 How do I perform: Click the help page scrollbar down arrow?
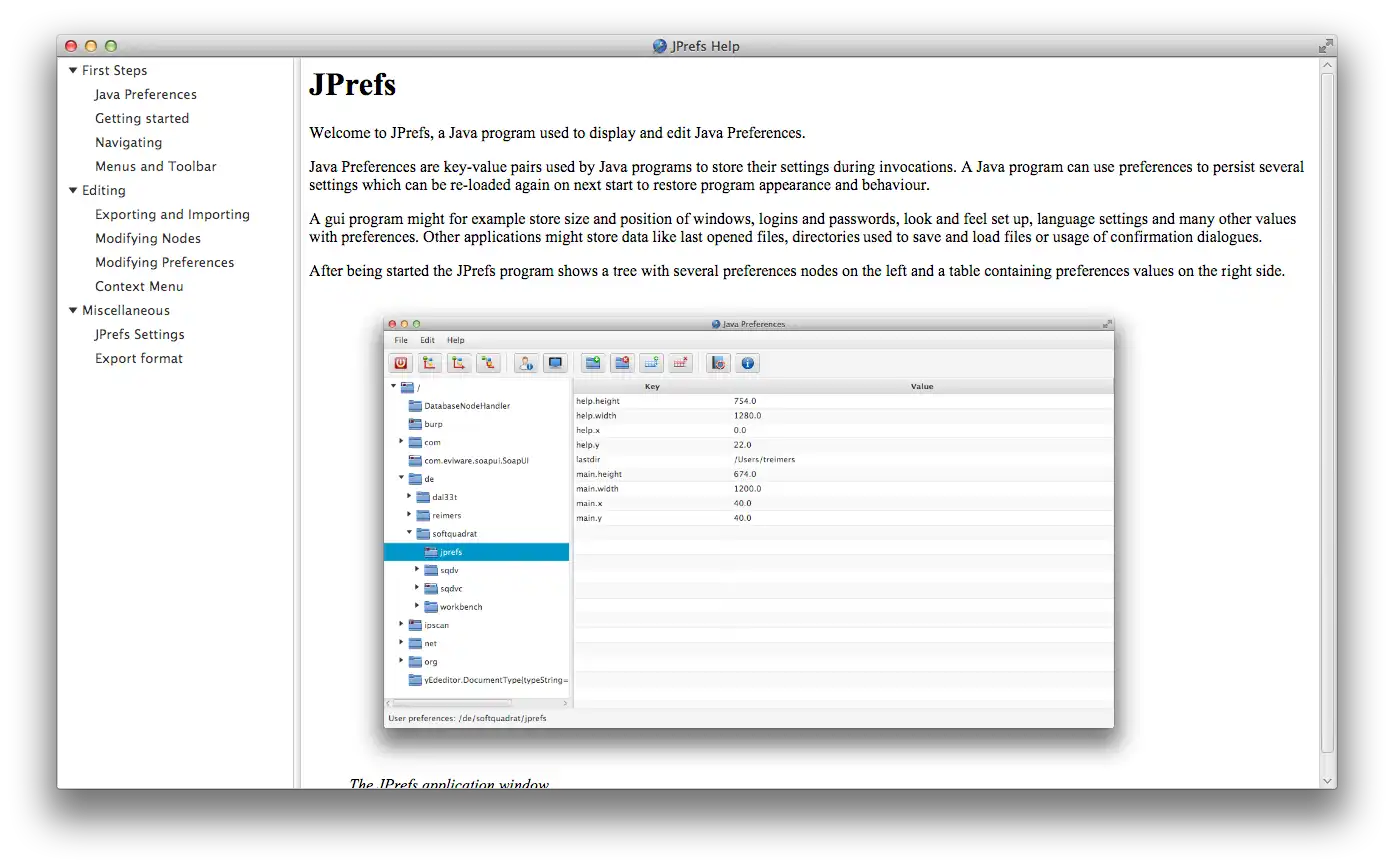coord(1328,781)
